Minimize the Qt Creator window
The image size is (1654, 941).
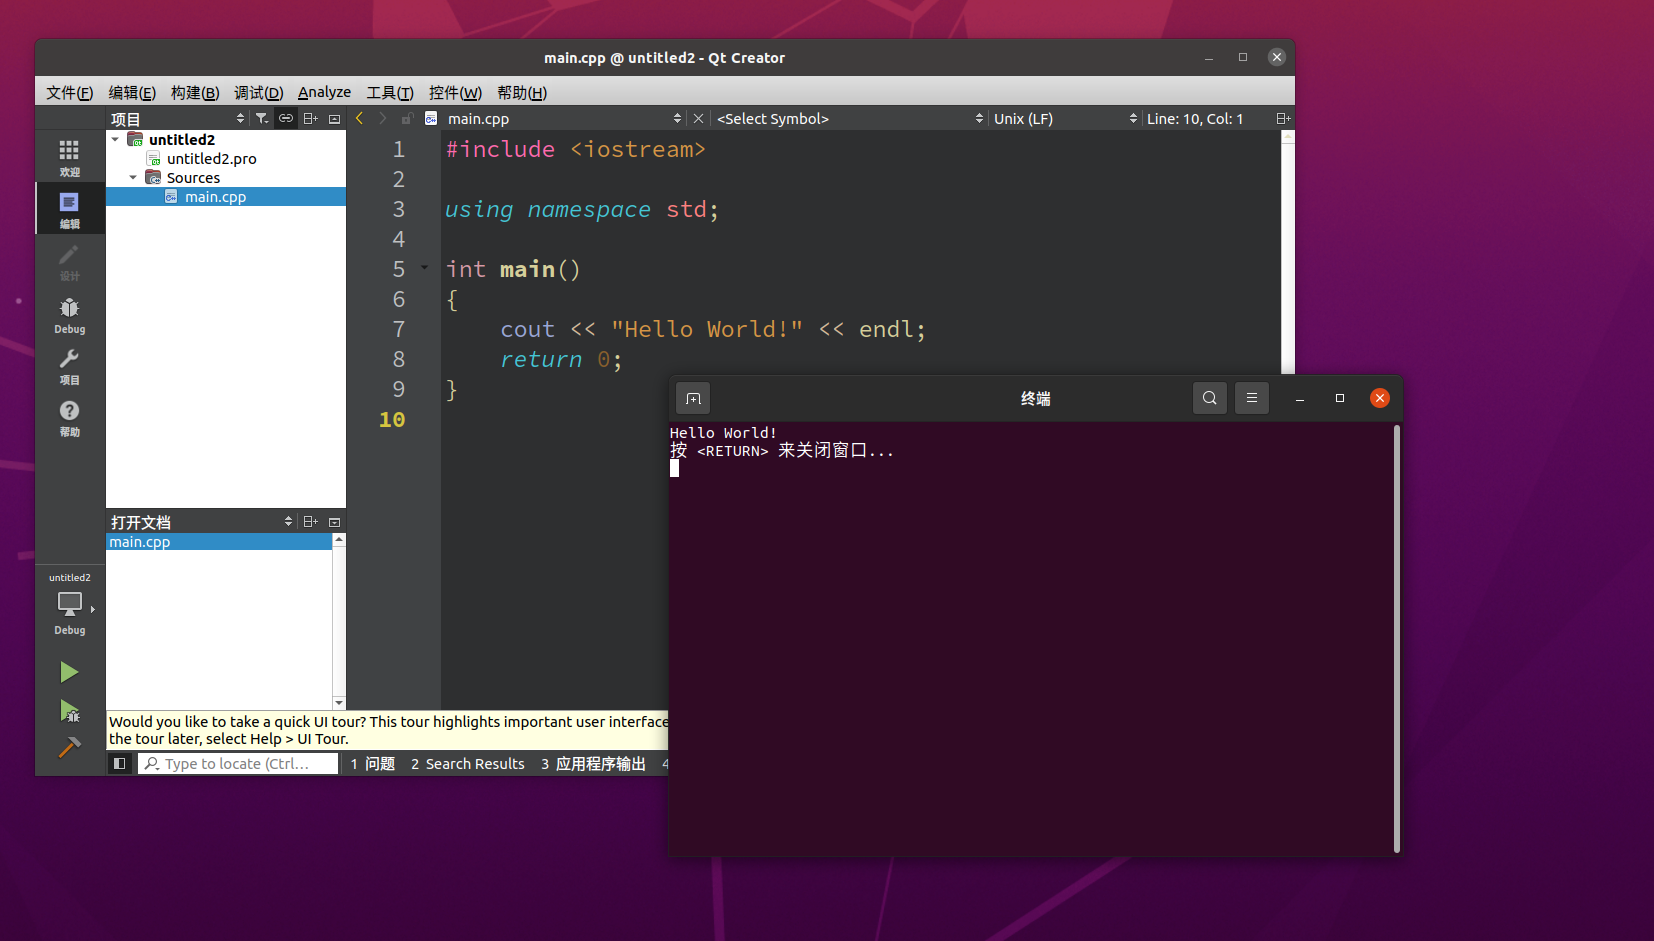pos(1209,57)
